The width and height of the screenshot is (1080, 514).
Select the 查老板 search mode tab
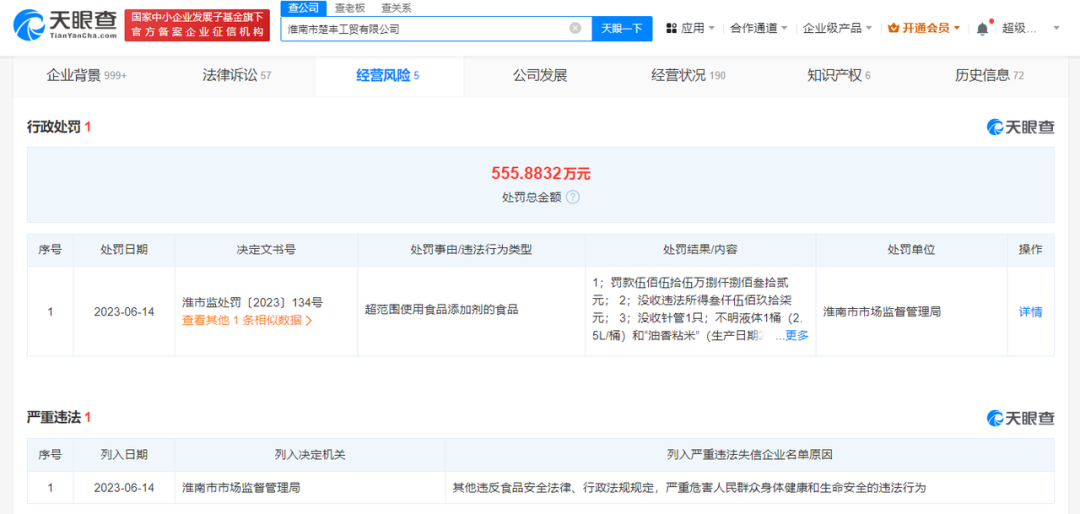[x=349, y=7]
